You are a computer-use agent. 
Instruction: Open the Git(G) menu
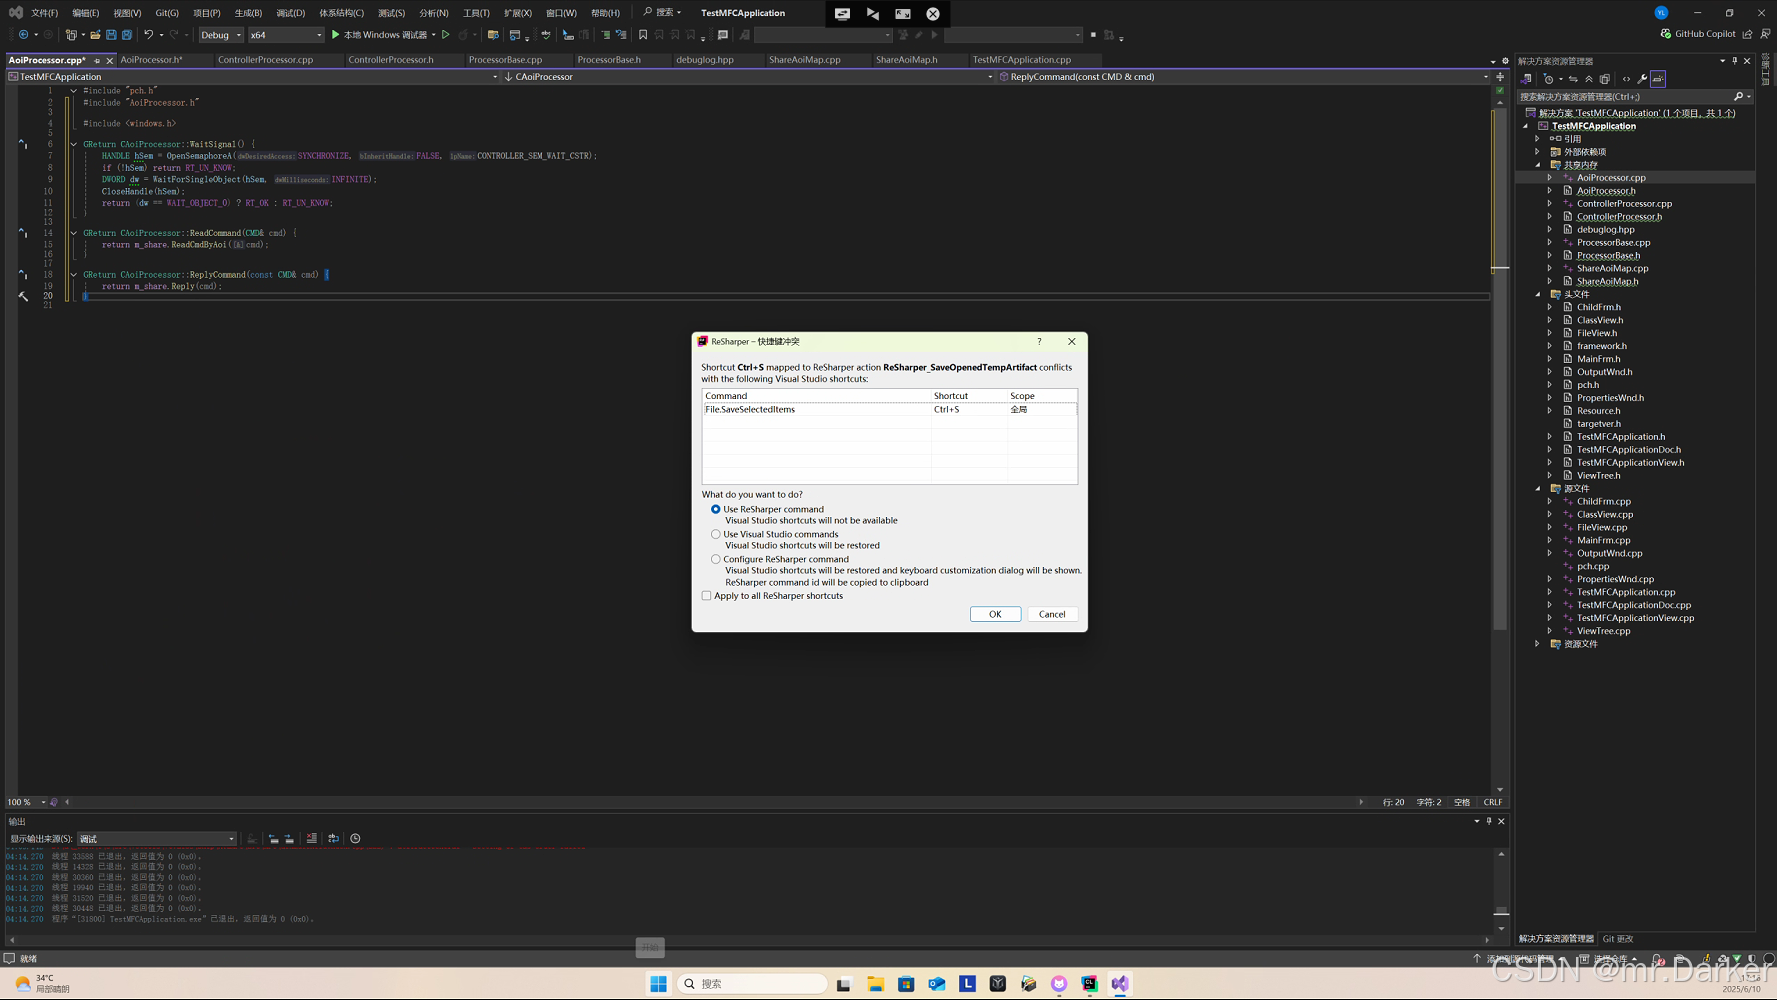[x=165, y=13]
